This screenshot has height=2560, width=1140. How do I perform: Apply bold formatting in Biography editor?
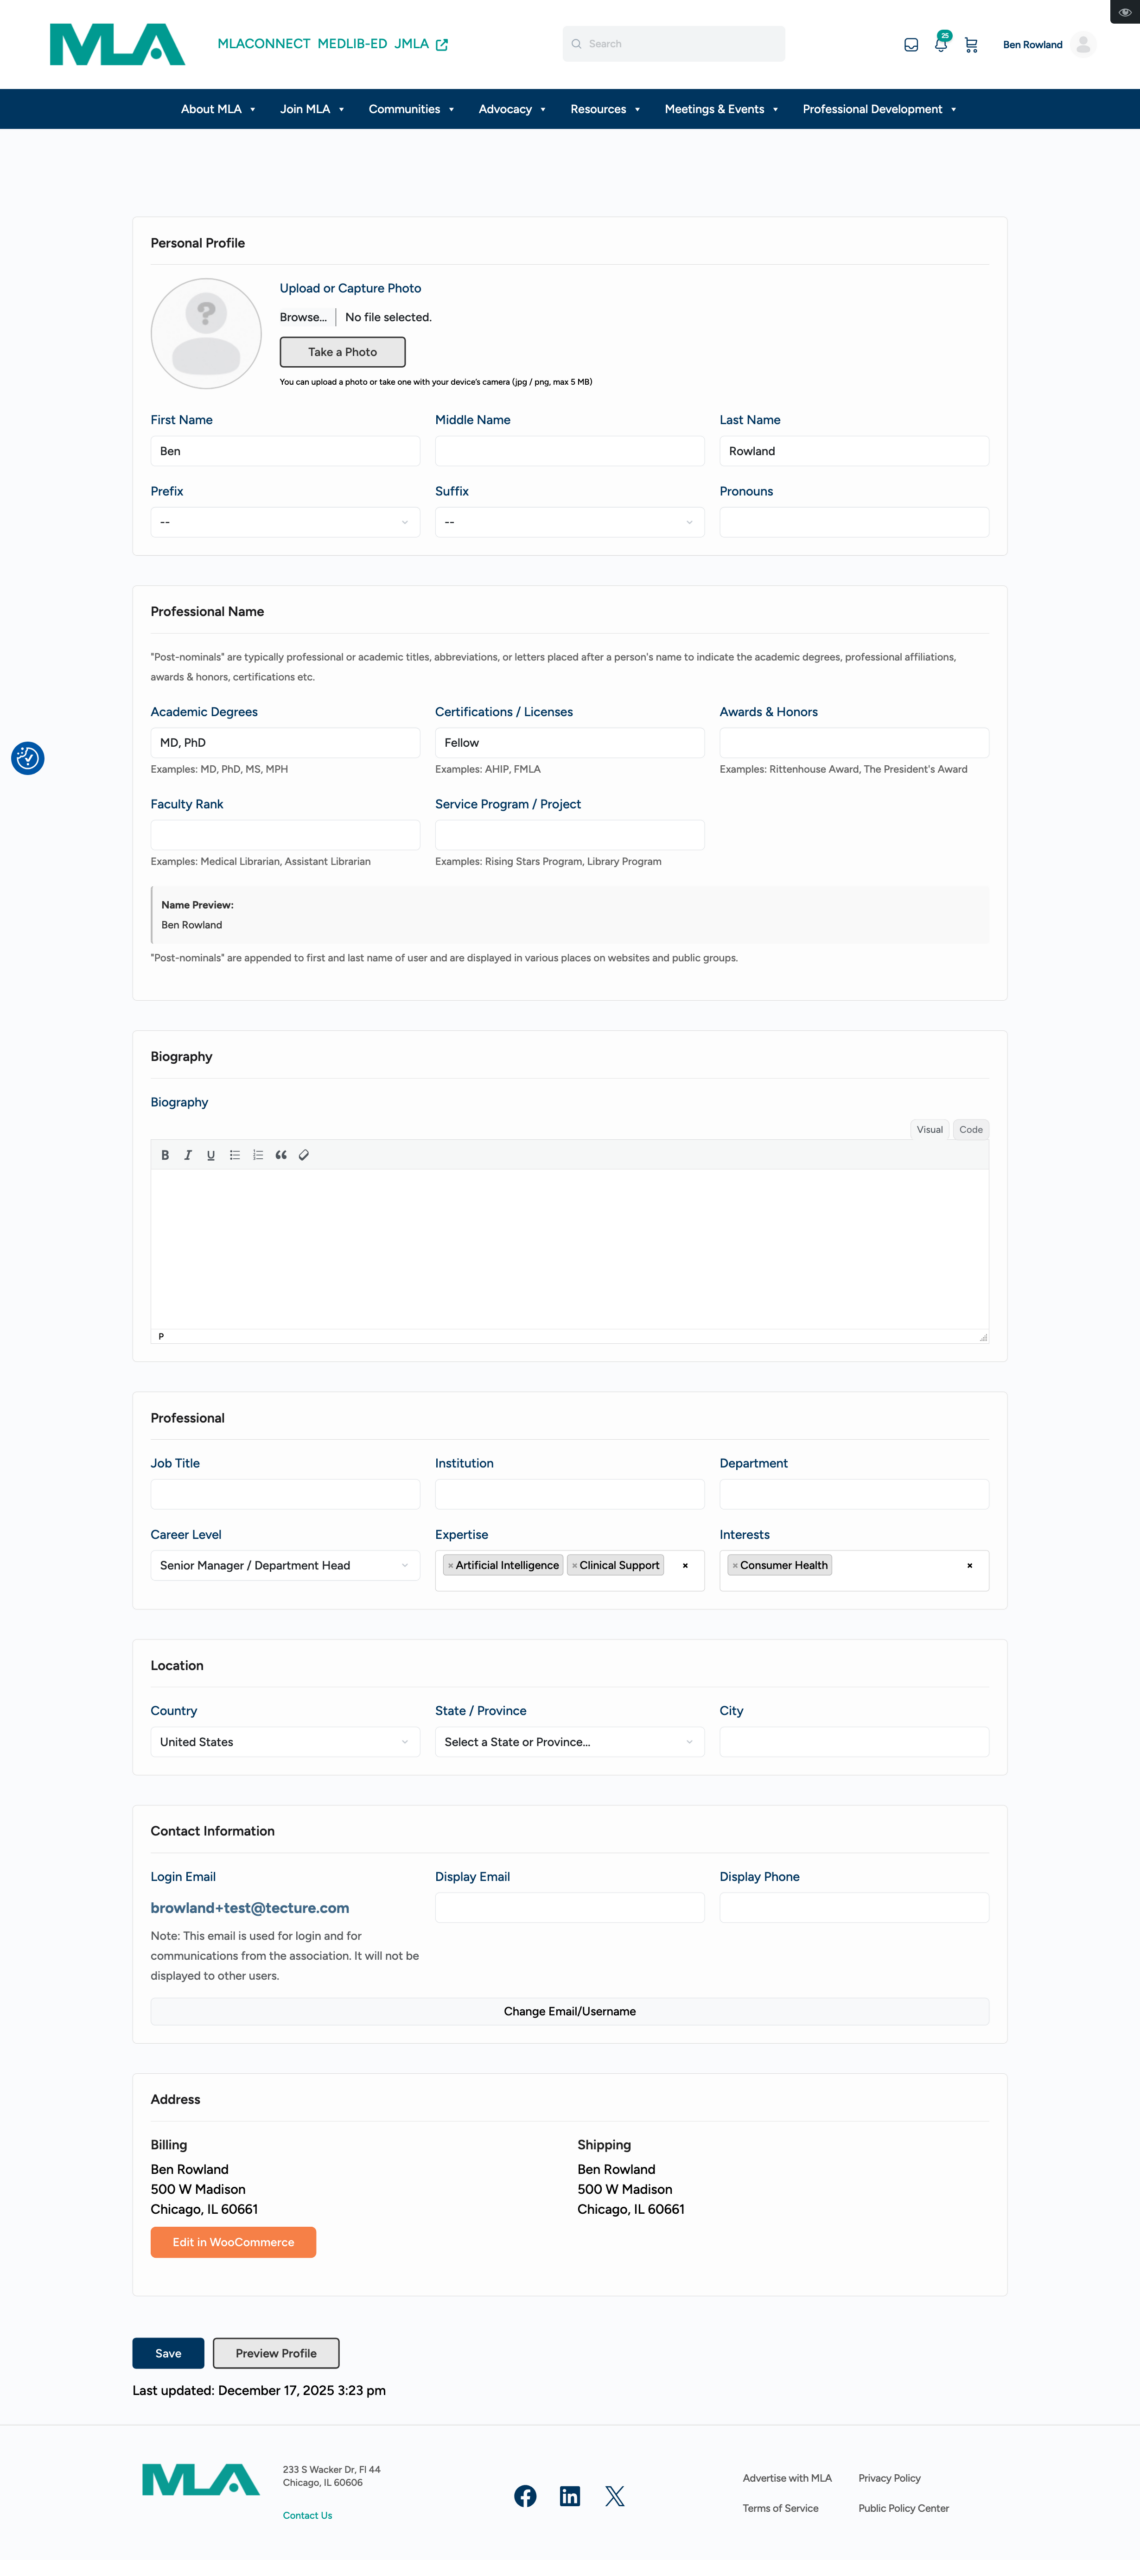click(x=165, y=1155)
